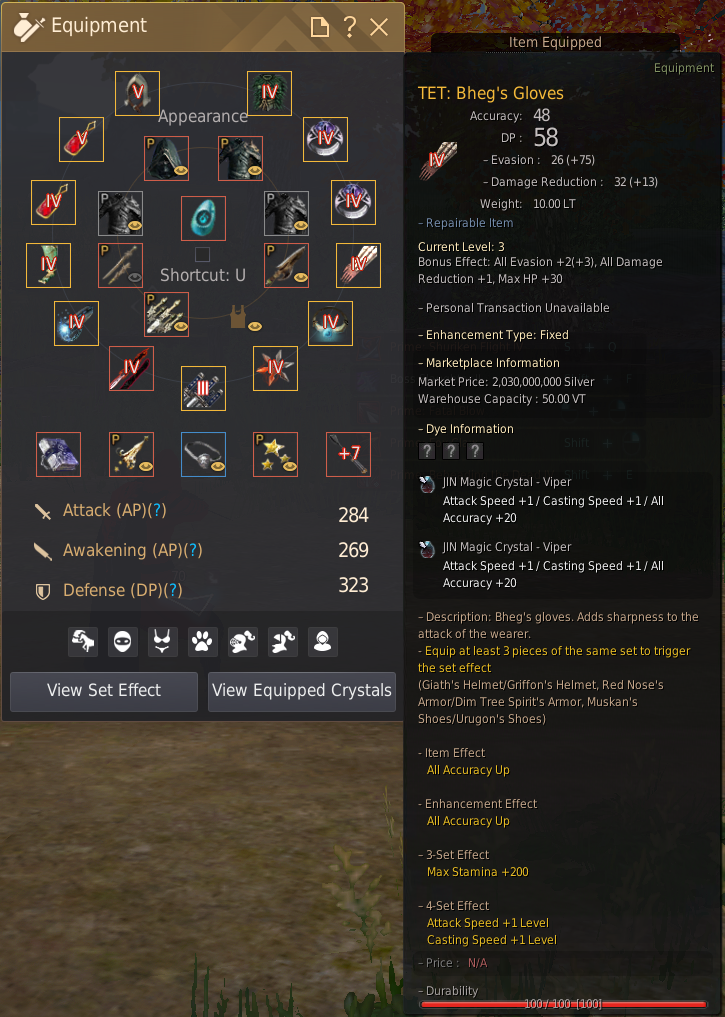725x1017 pixels.
Task: Open Awakening (AP) help question mark
Action: (193, 551)
